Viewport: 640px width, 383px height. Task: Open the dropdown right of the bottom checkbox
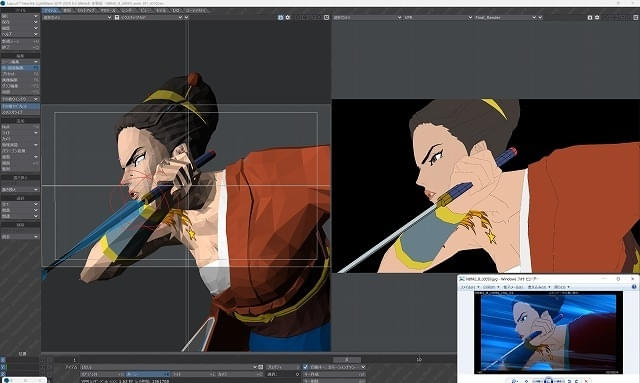coord(338,367)
